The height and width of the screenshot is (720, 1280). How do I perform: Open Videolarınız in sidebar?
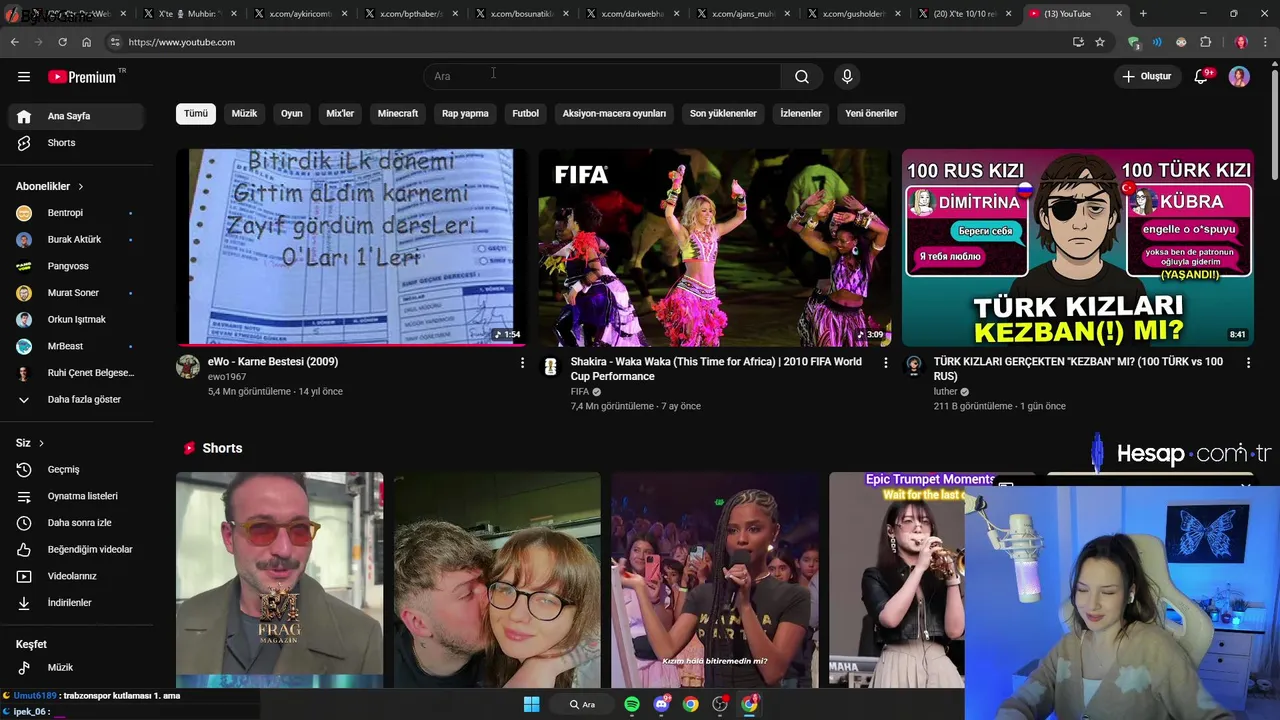(x=72, y=576)
